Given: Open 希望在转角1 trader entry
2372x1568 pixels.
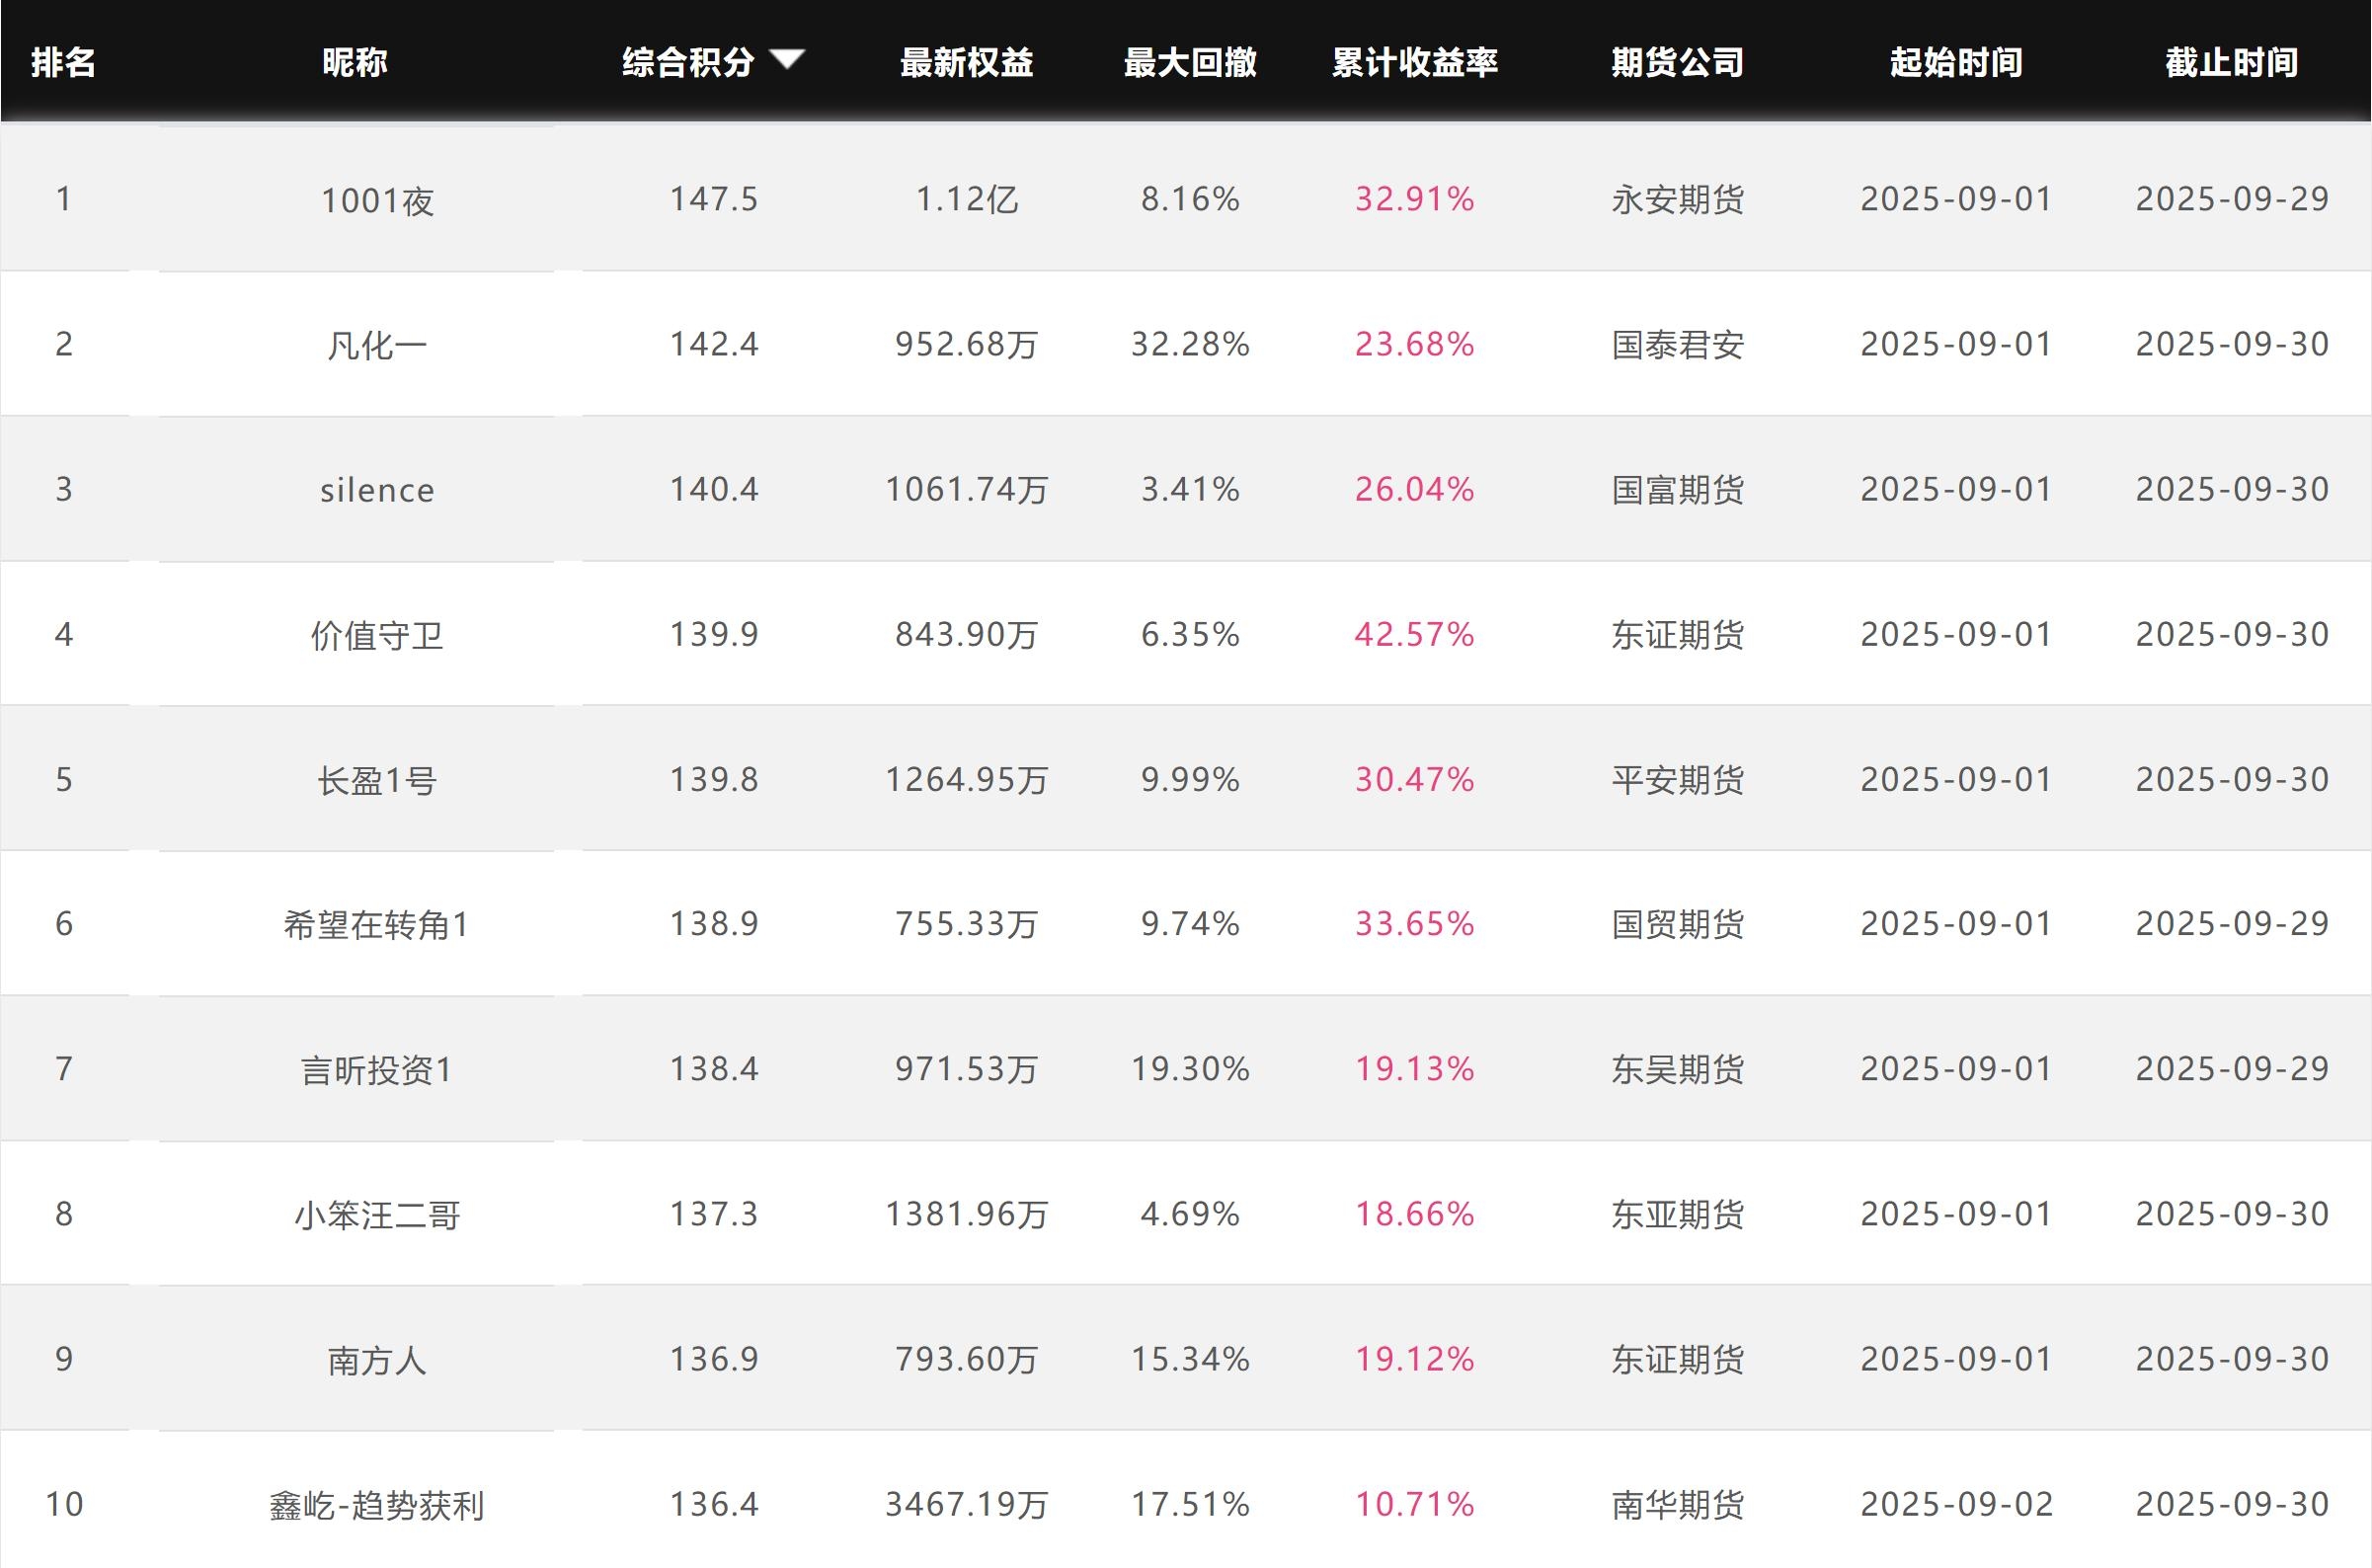Looking at the screenshot, I should 377,925.
